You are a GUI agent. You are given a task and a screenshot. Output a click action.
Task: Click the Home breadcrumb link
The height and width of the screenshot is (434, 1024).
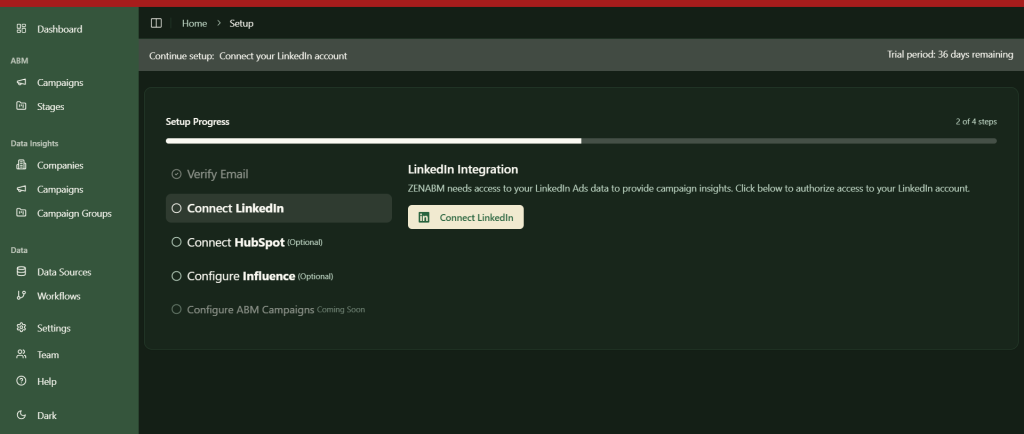[195, 23]
